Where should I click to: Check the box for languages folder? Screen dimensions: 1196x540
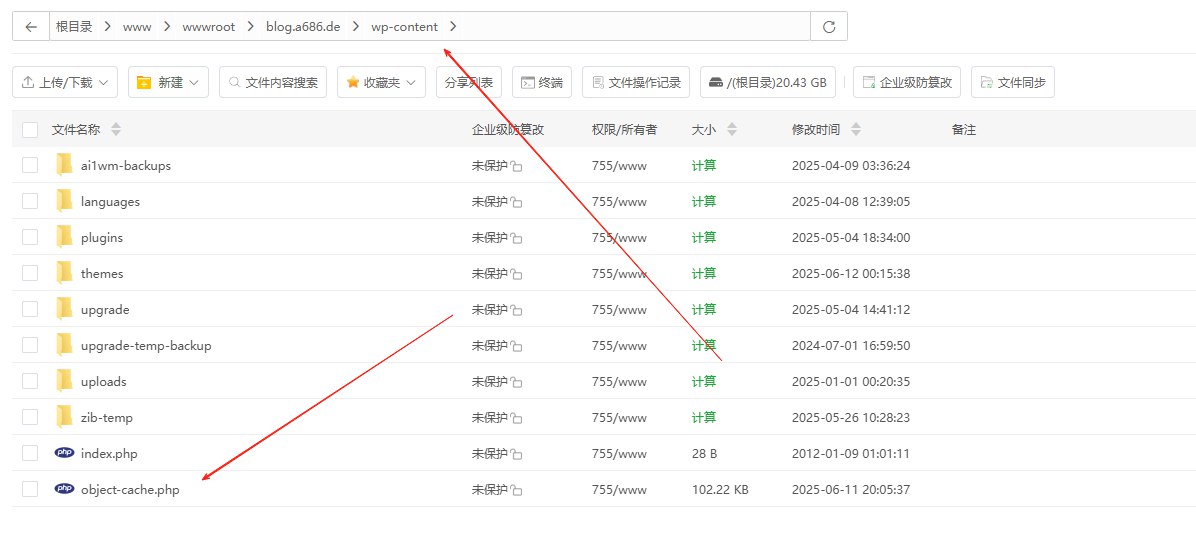coord(30,201)
